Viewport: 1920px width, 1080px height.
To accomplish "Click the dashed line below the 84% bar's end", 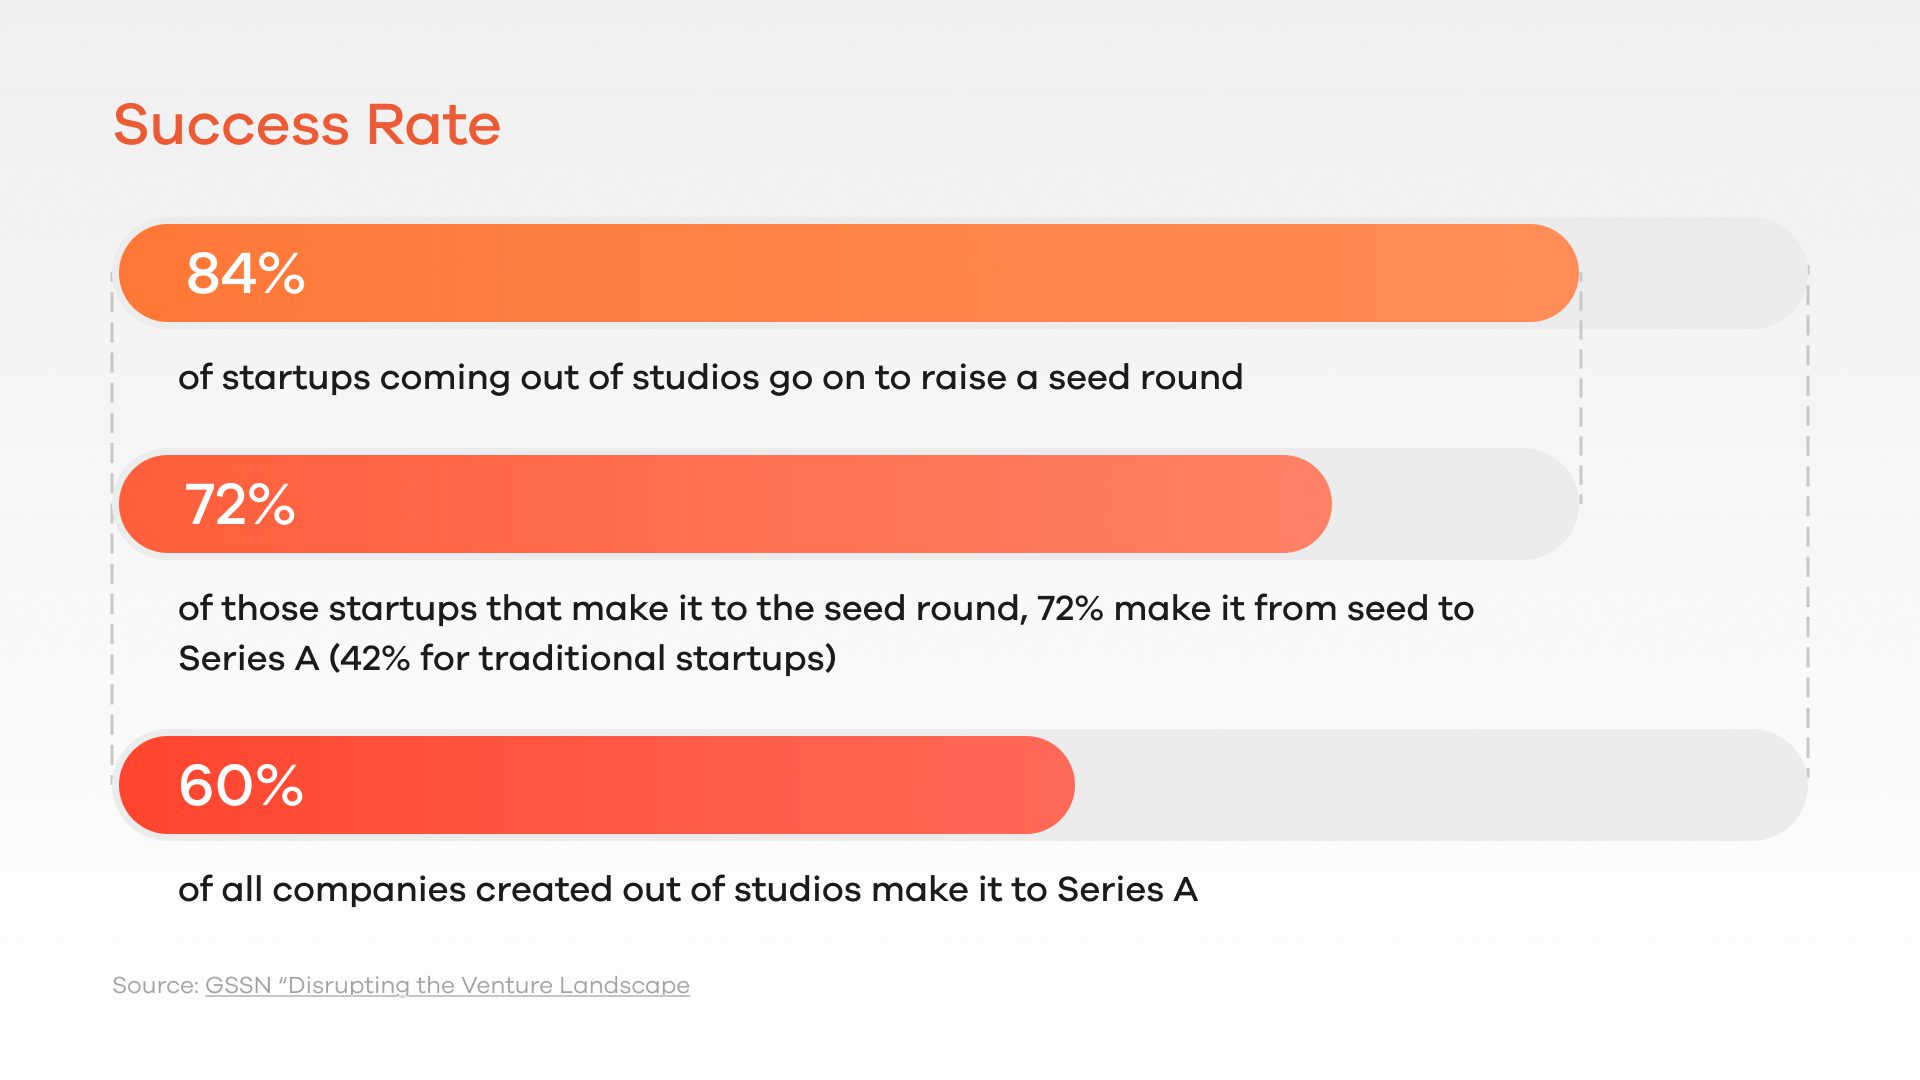I will pos(1581,400).
